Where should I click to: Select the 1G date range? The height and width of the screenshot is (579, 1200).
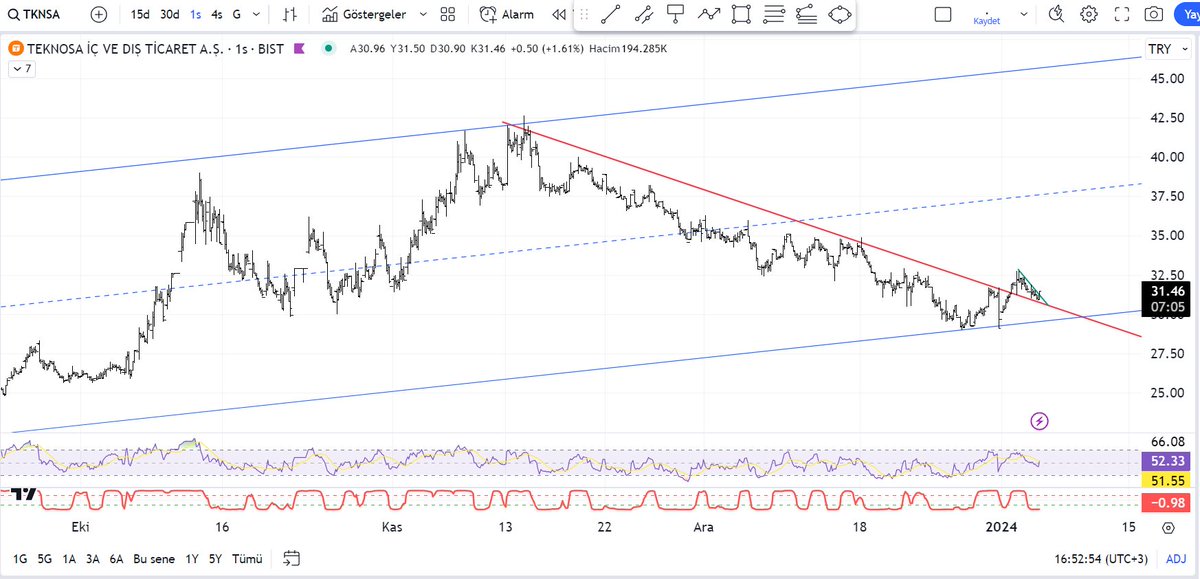coord(19,559)
